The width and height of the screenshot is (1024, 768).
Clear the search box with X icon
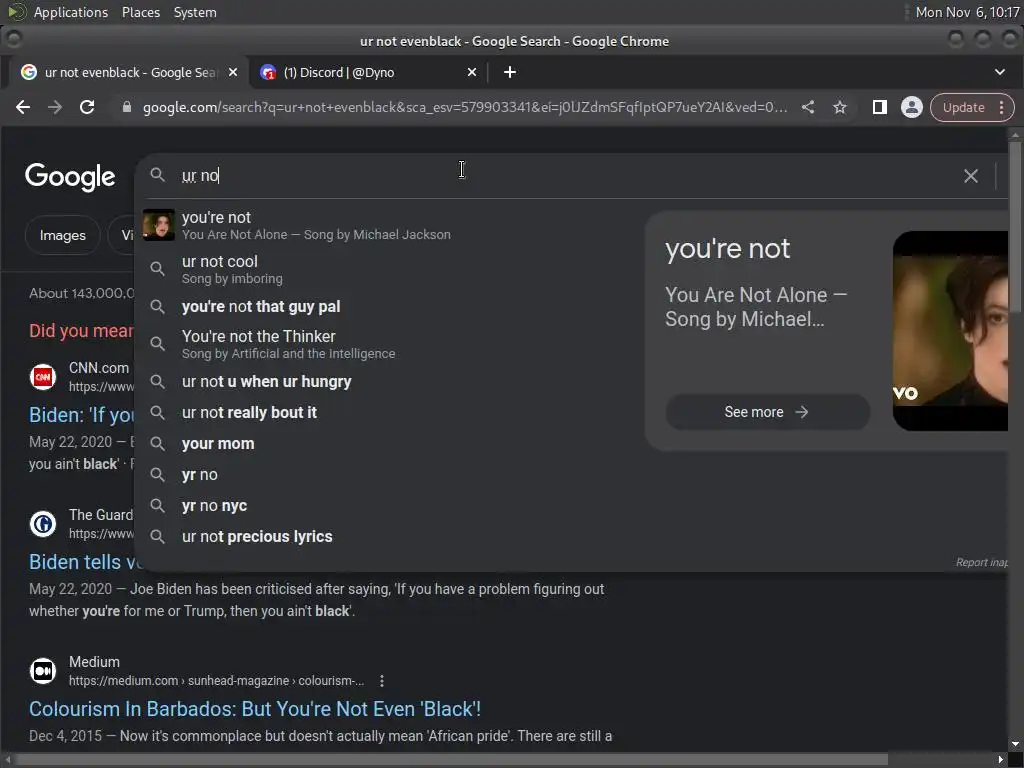(x=971, y=176)
